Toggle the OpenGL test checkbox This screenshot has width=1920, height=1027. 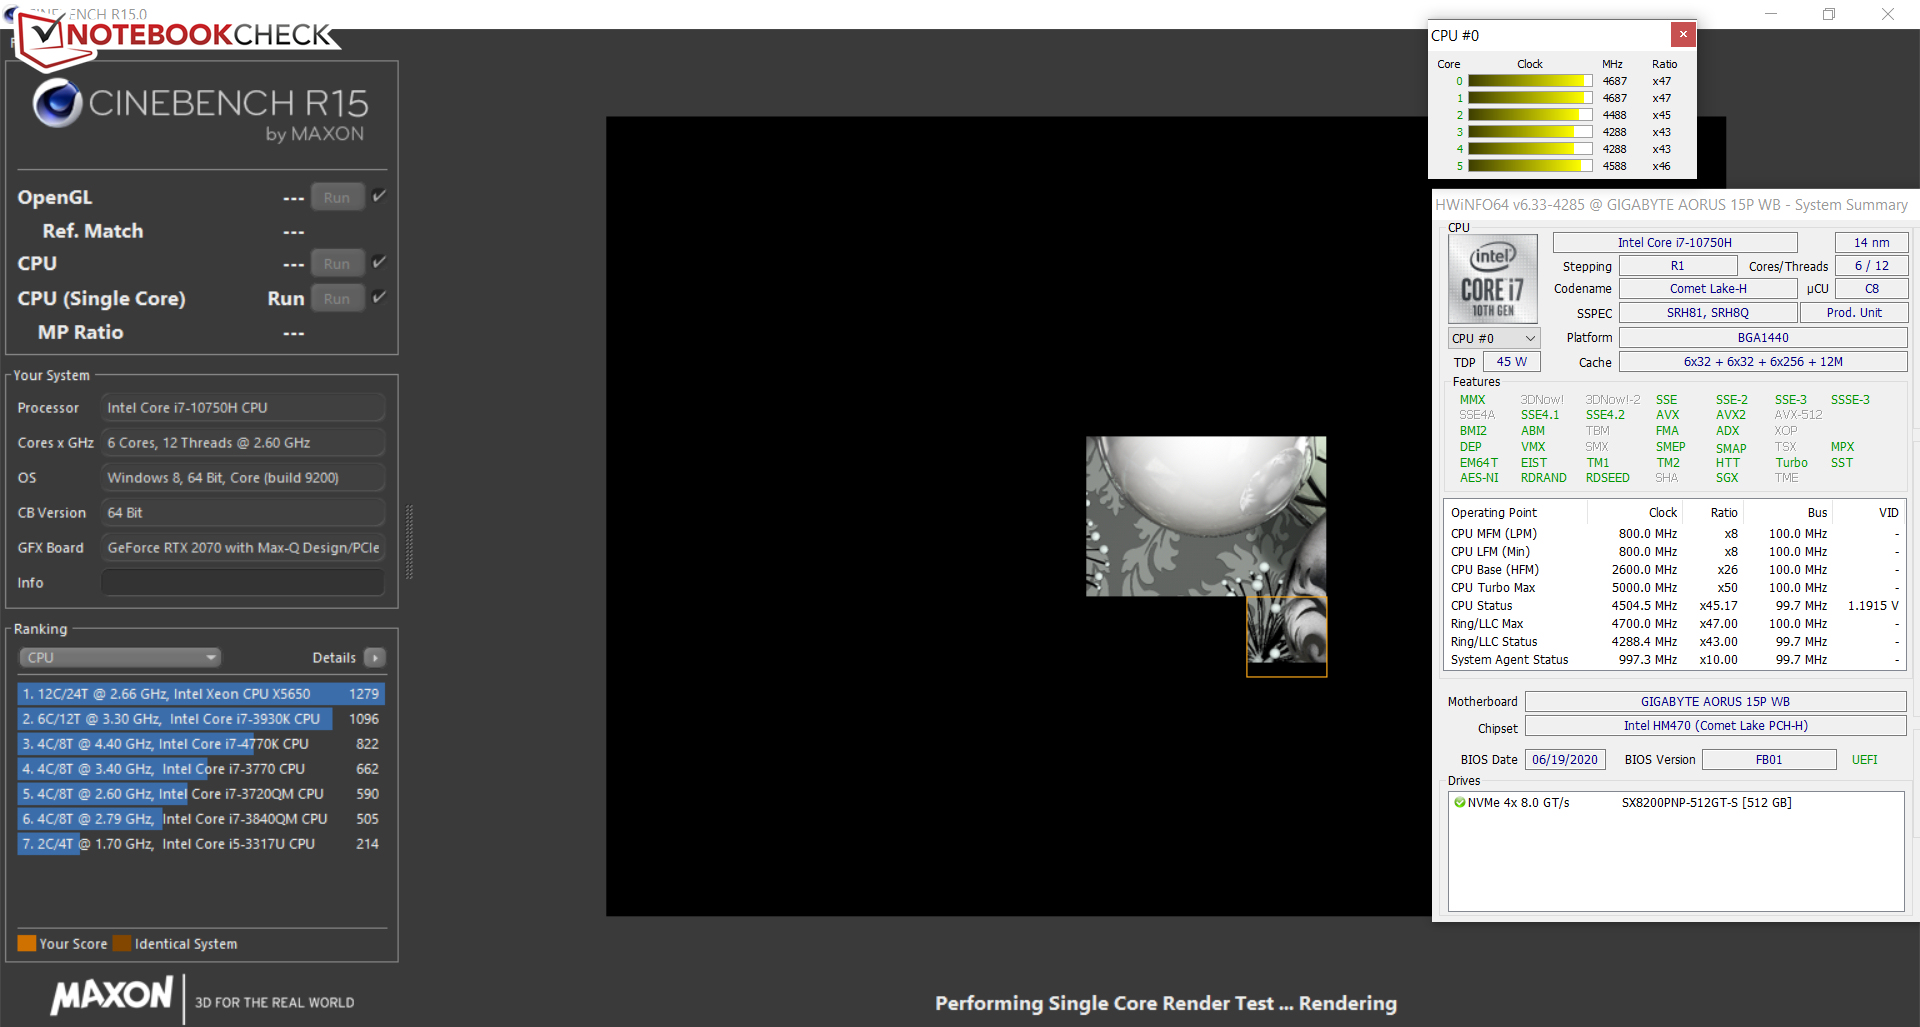[x=379, y=196]
